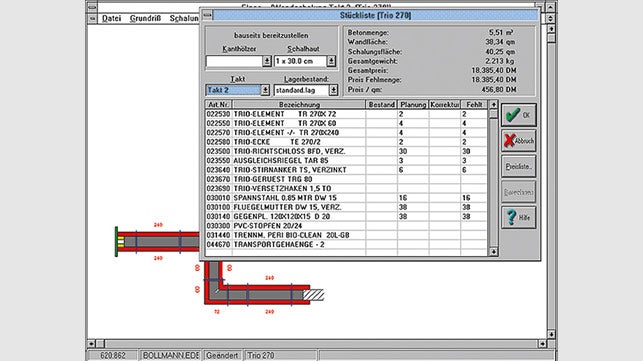Image resolution: width=643 pixels, height=361 pixels.
Task: Click the green stop-end at the wall's left
Action: (116, 242)
